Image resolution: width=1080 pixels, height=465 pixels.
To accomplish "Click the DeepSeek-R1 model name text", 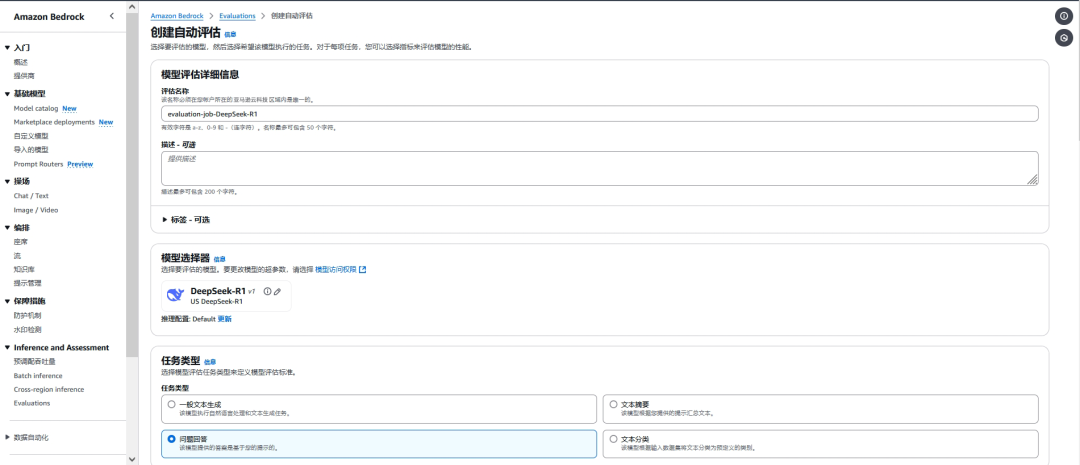I will [x=218, y=291].
